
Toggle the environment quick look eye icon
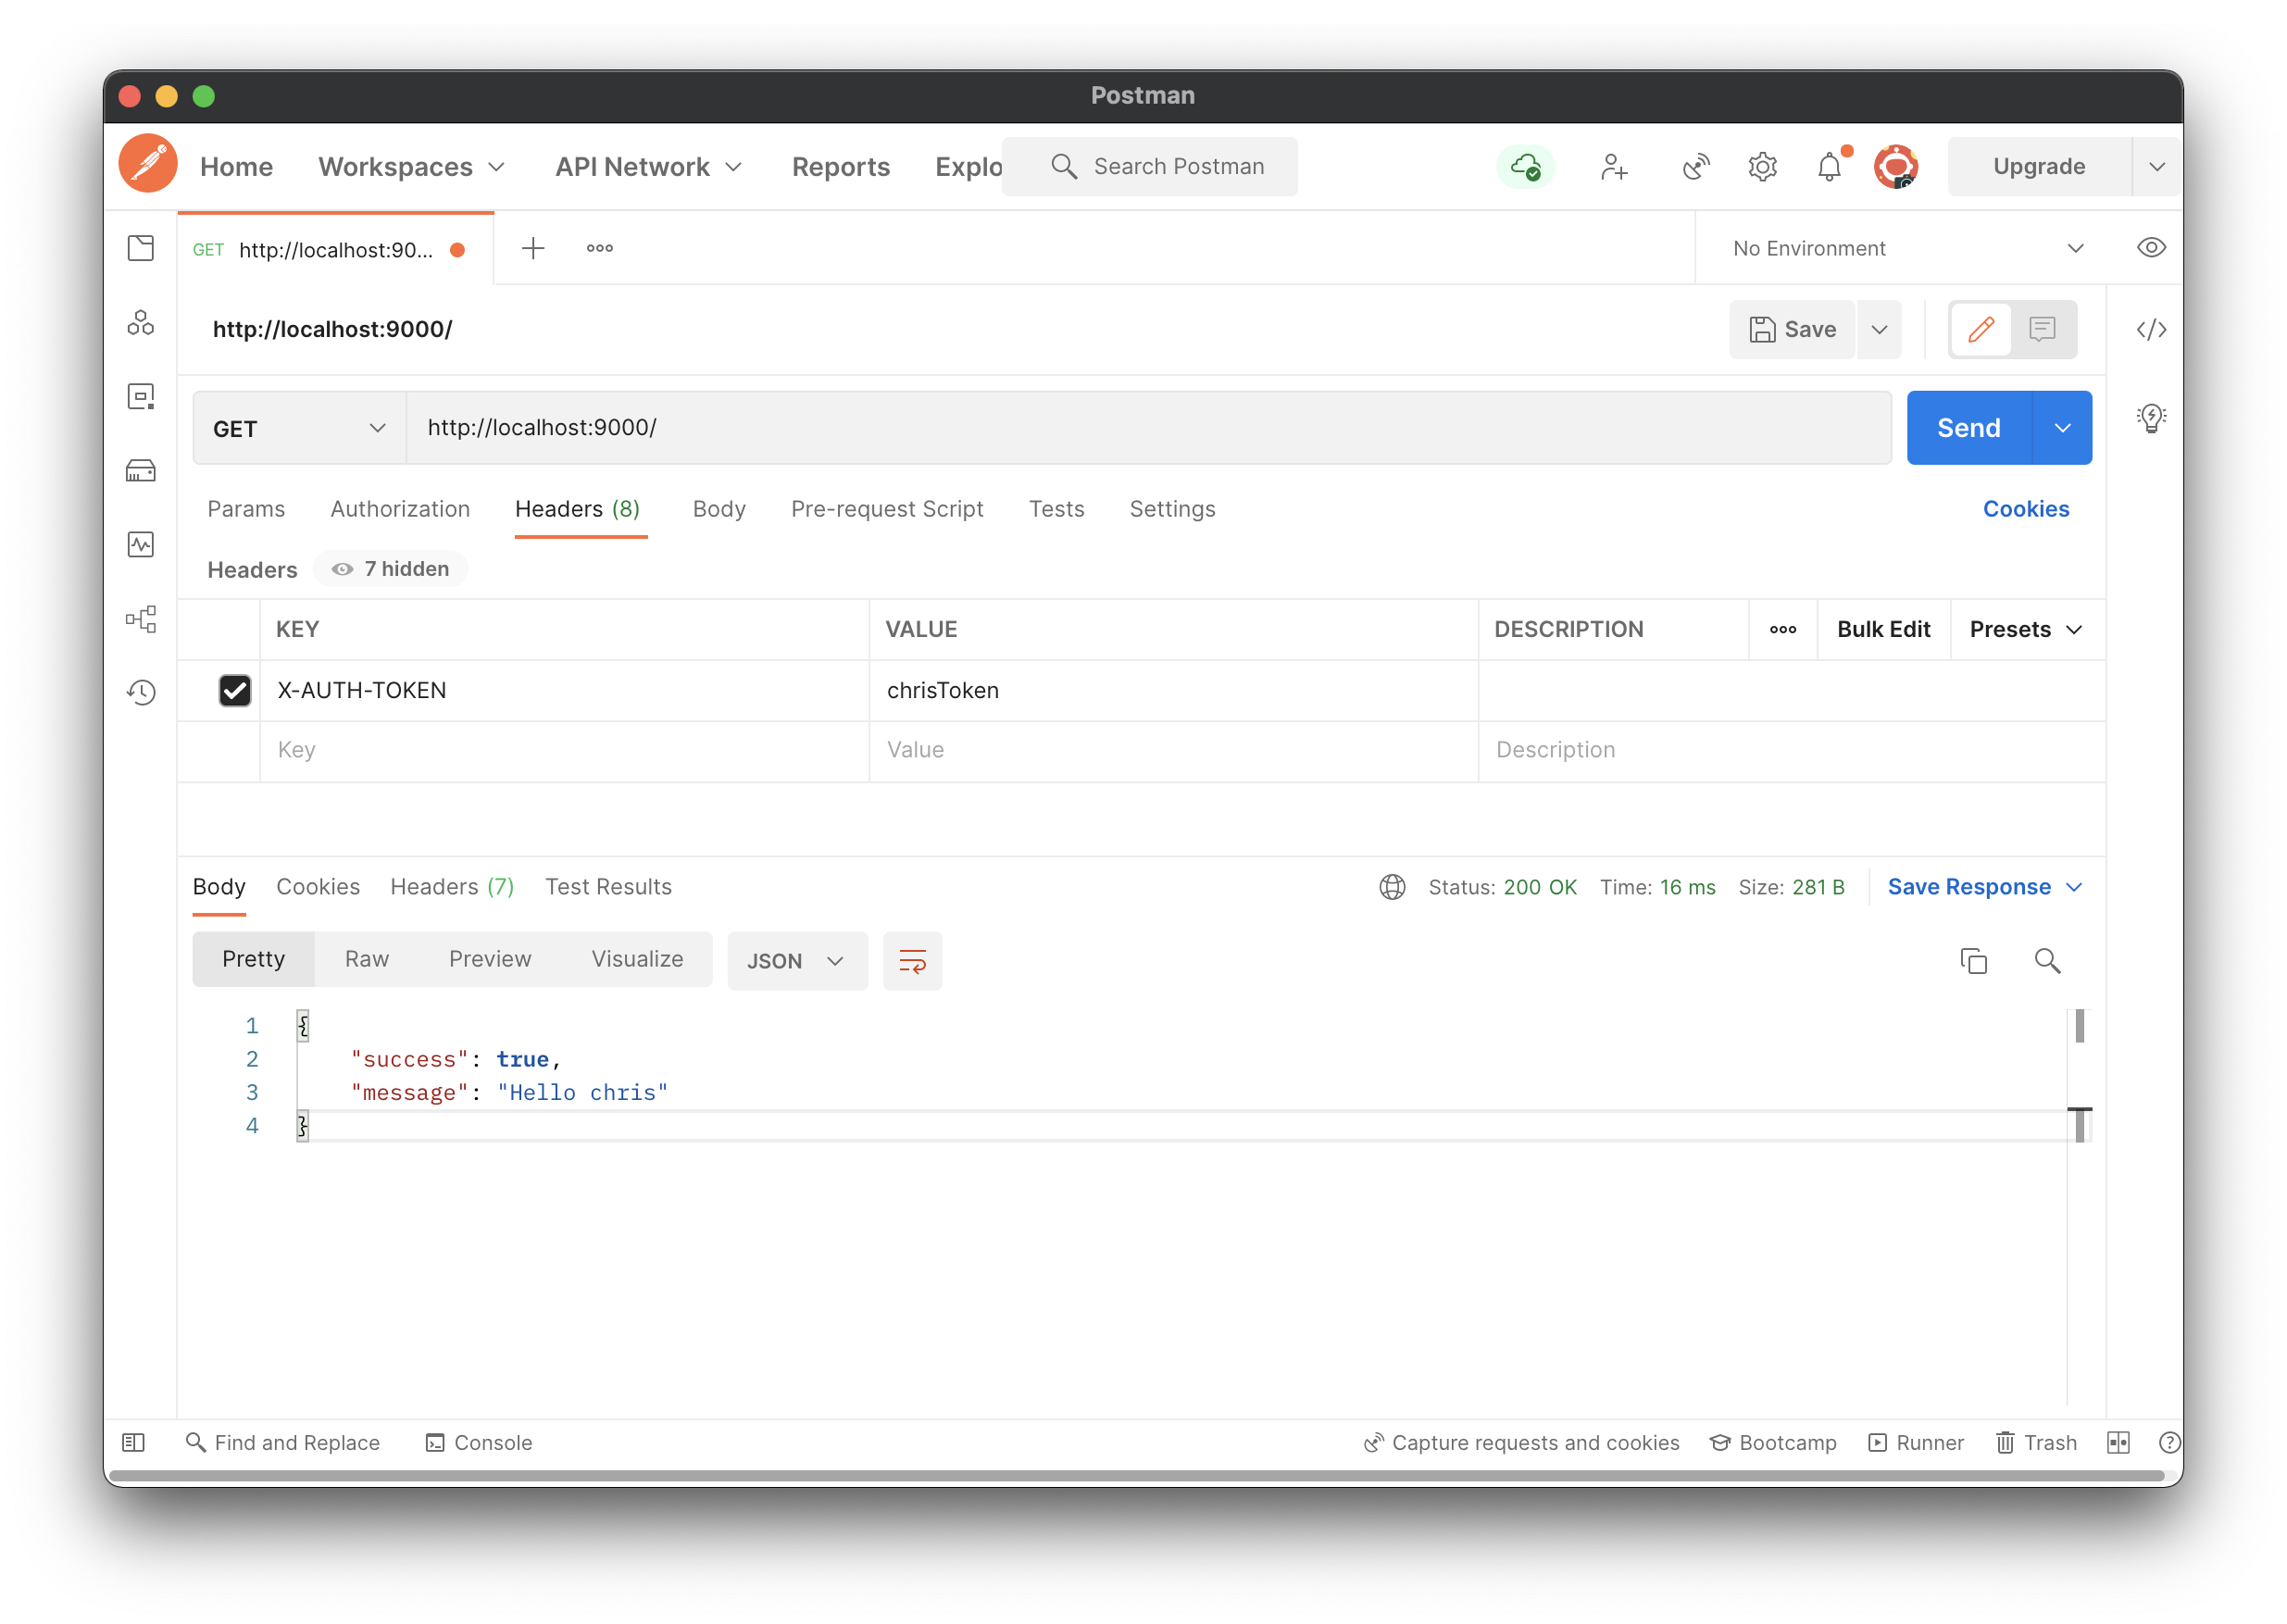[2151, 248]
